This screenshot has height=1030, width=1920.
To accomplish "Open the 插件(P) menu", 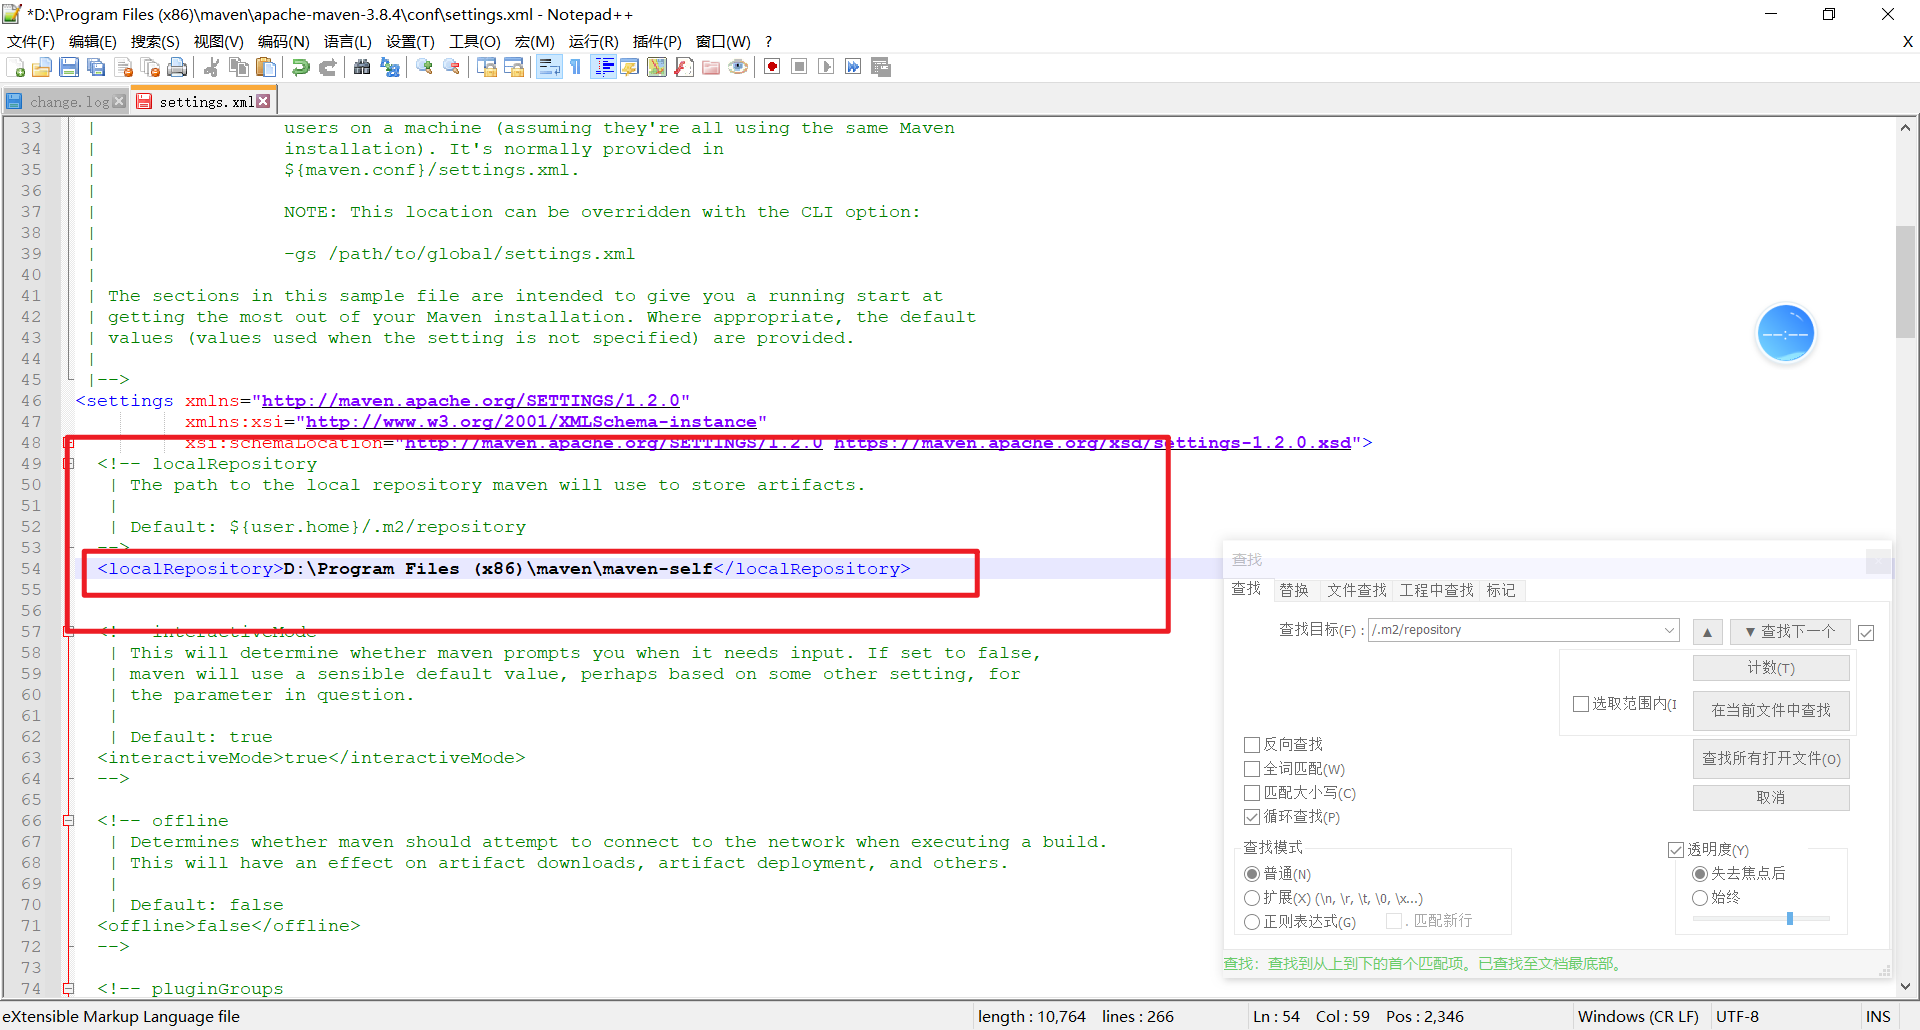I will pyautogui.click(x=657, y=41).
